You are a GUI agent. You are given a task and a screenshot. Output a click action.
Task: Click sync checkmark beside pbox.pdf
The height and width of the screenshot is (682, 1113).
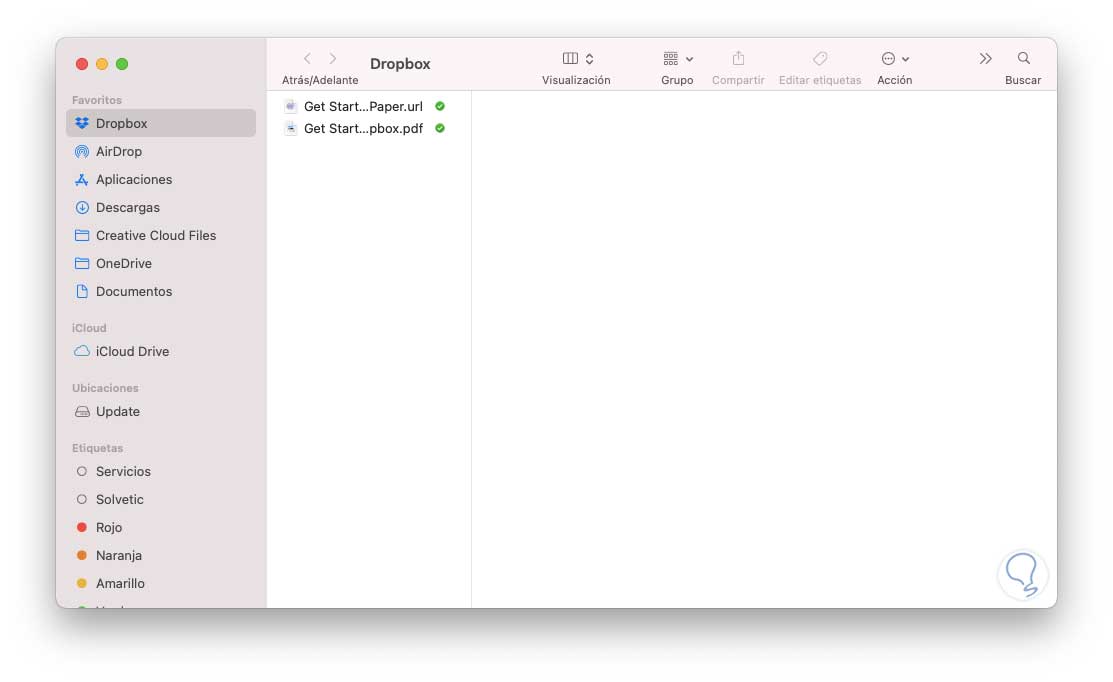click(440, 128)
